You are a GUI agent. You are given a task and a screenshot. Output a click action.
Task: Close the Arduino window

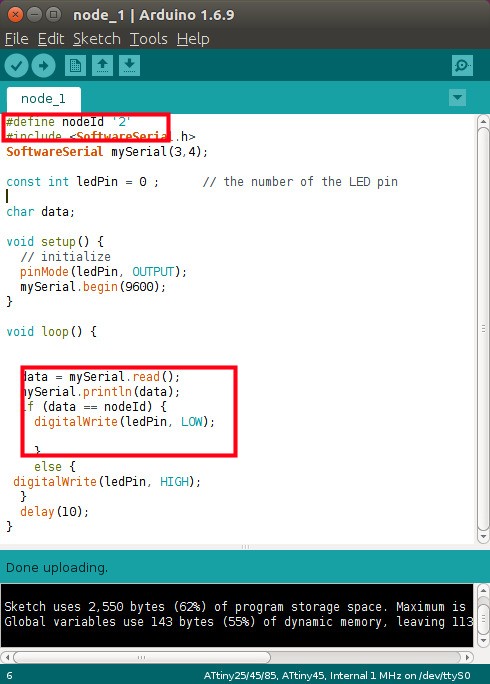(15, 15)
